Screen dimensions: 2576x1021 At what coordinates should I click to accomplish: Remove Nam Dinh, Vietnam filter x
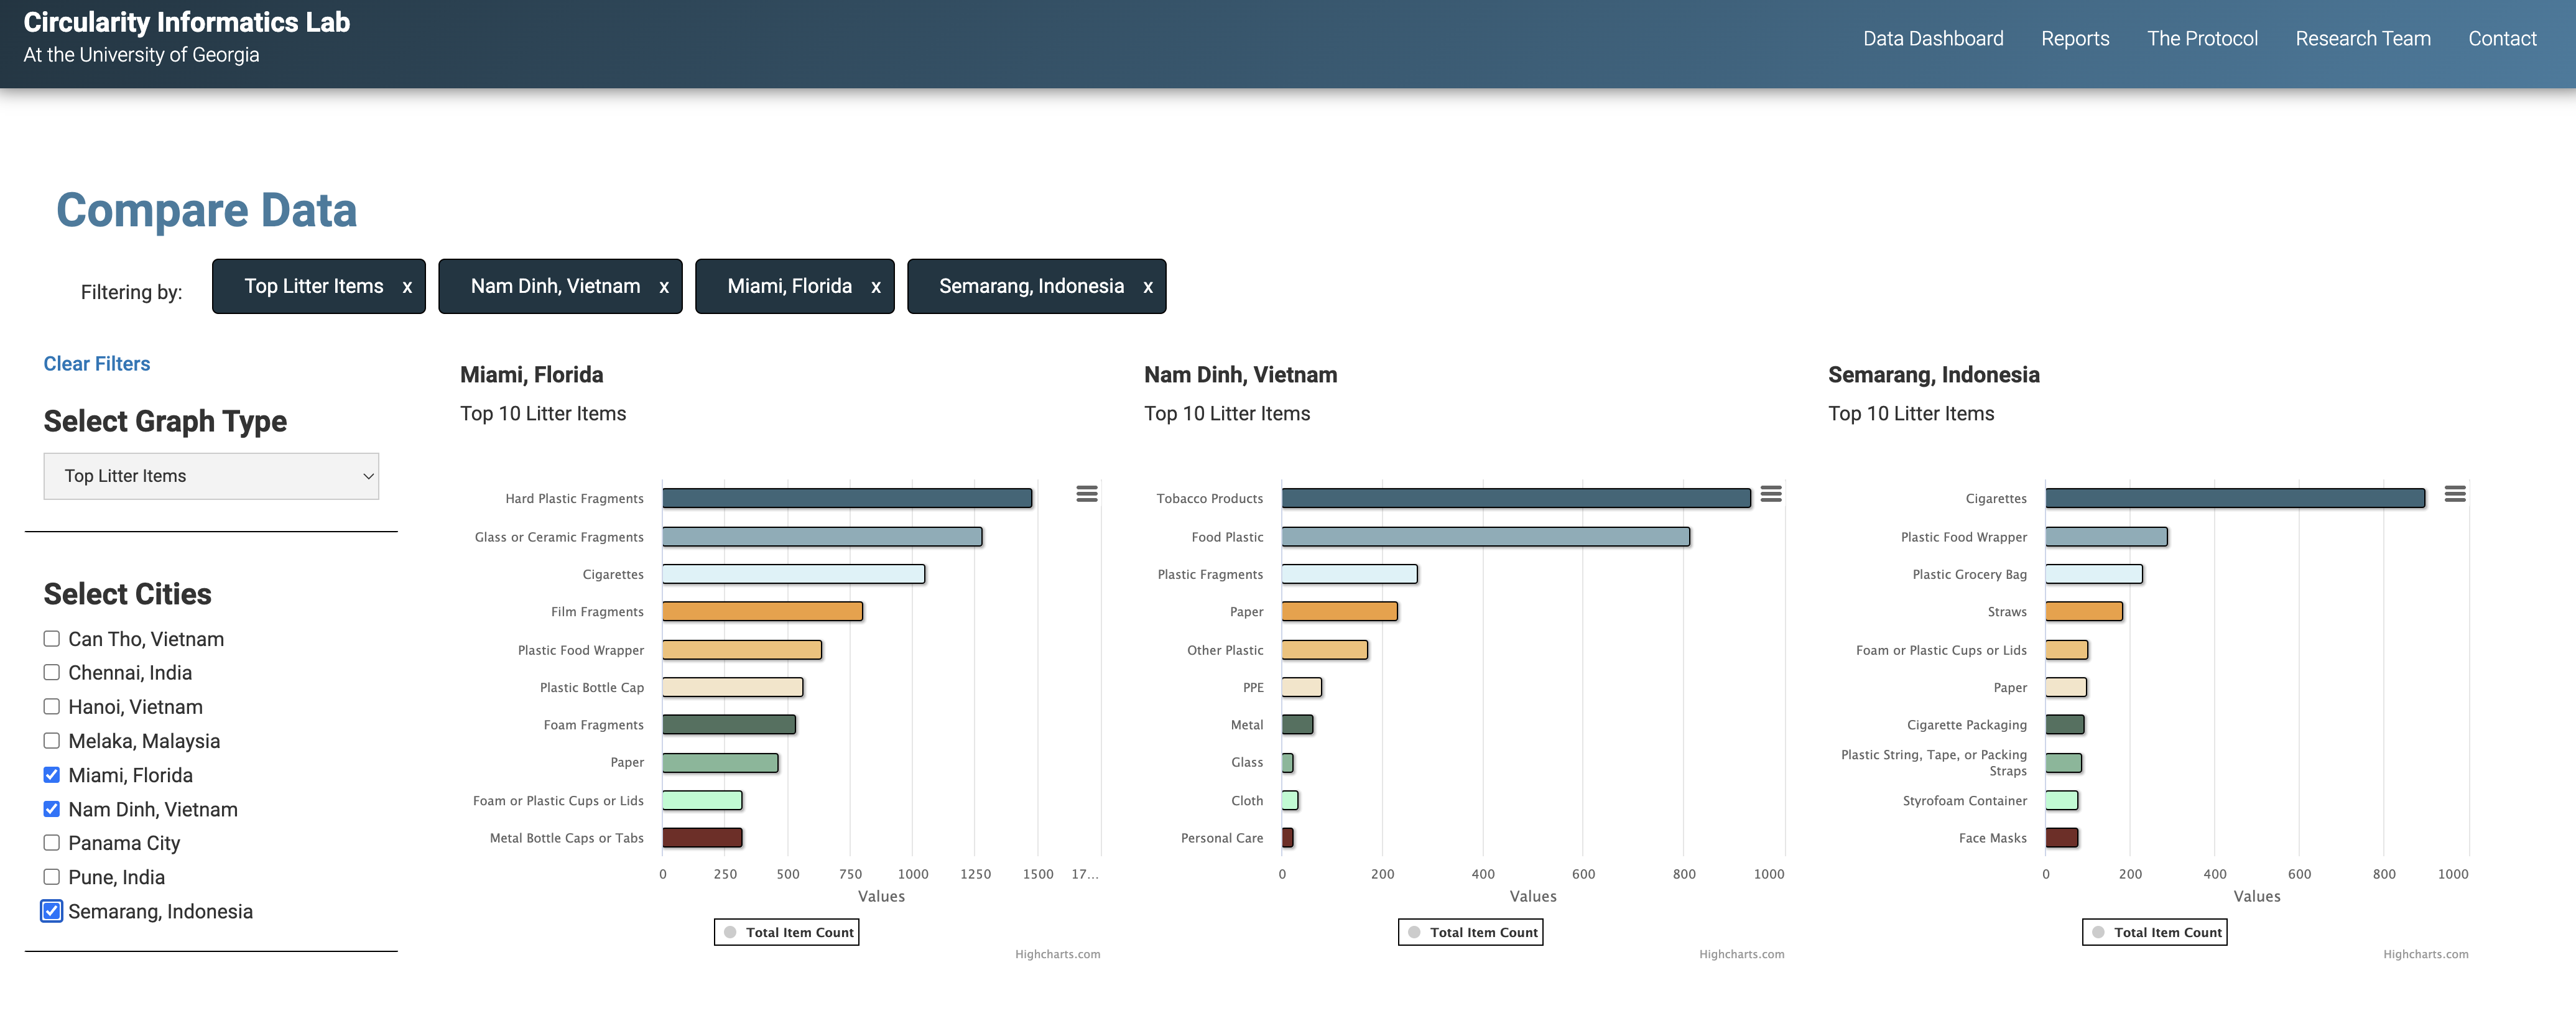pyautogui.click(x=664, y=287)
